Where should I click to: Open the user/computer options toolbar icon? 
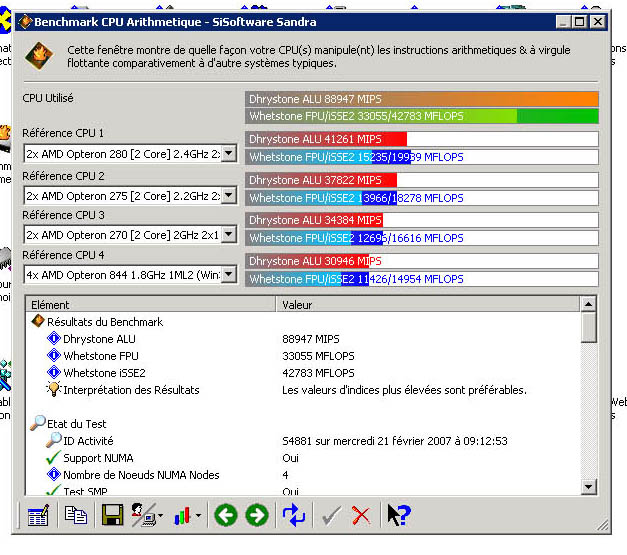coord(144,515)
